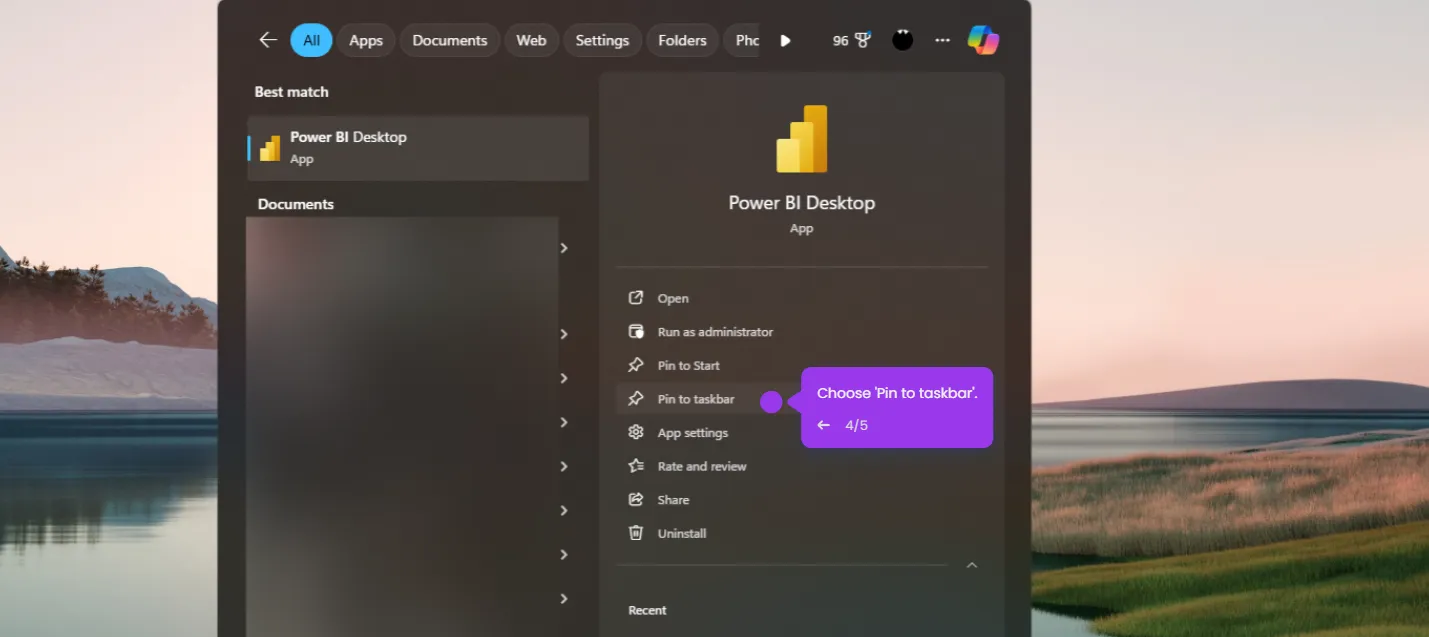Choose Share for Power BI Desktop
This screenshot has width=1429, height=637.
pyautogui.click(x=801, y=500)
